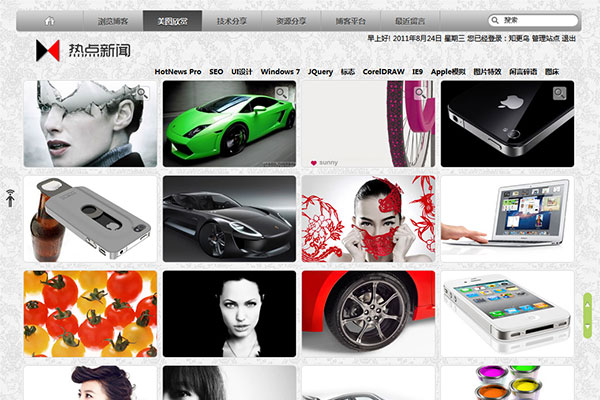Switch to the 技术分享 tab

pos(232,20)
